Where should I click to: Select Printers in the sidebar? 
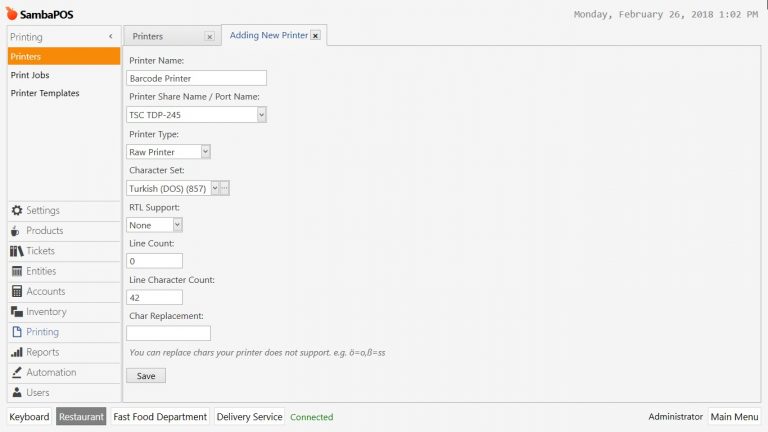click(x=64, y=56)
